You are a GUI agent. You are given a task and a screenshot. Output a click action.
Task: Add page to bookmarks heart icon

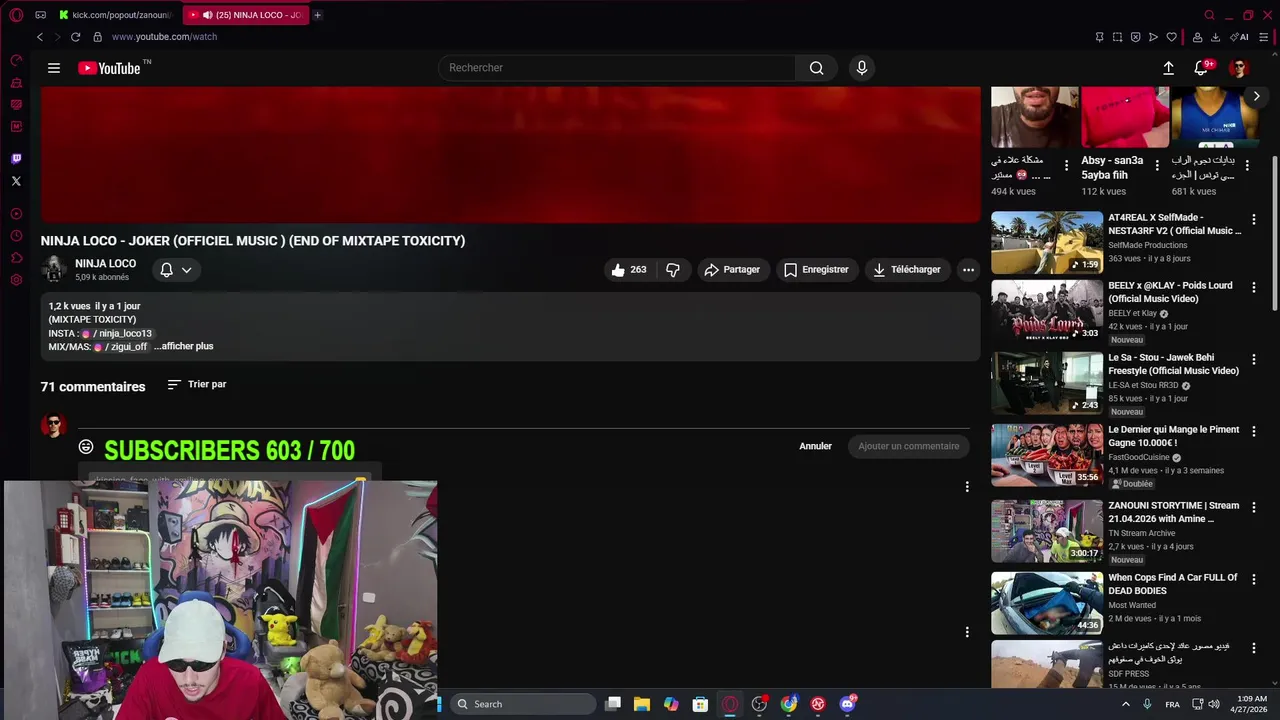coord(1171,37)
